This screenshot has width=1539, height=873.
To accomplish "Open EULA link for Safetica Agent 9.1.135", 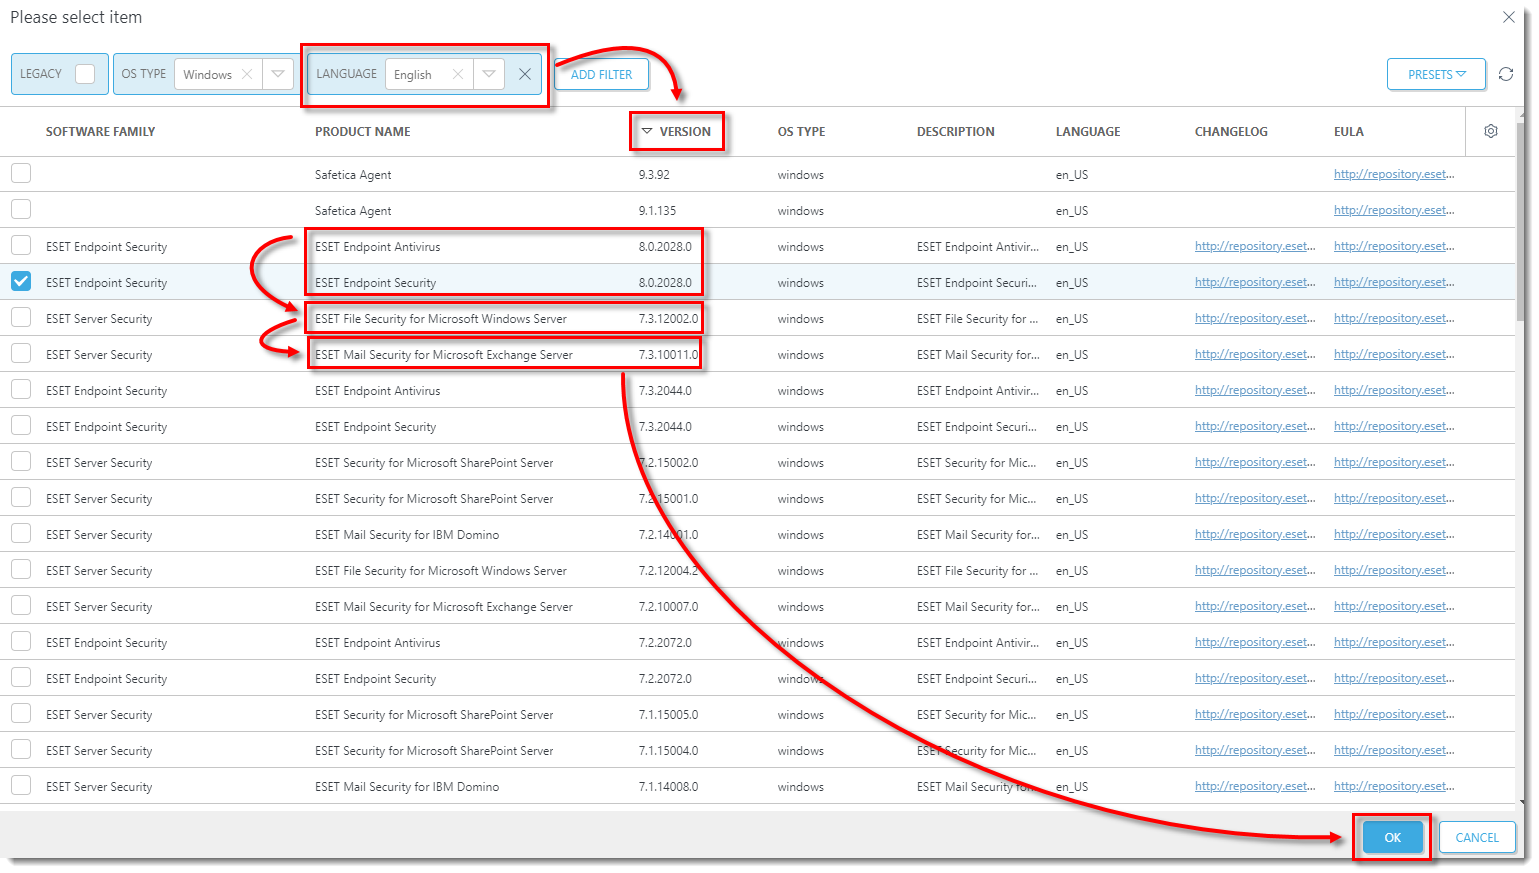I will (1394, 210).
